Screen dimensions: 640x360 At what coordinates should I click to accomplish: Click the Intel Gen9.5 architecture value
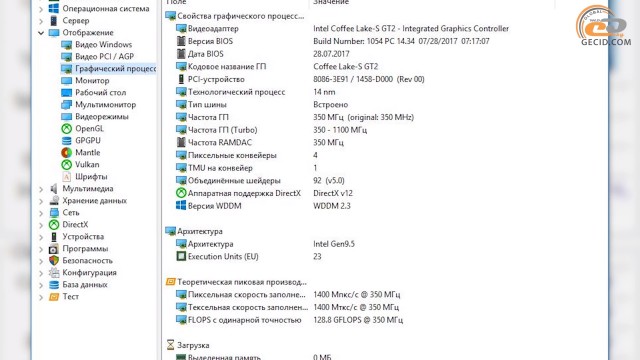coord(334,244)
